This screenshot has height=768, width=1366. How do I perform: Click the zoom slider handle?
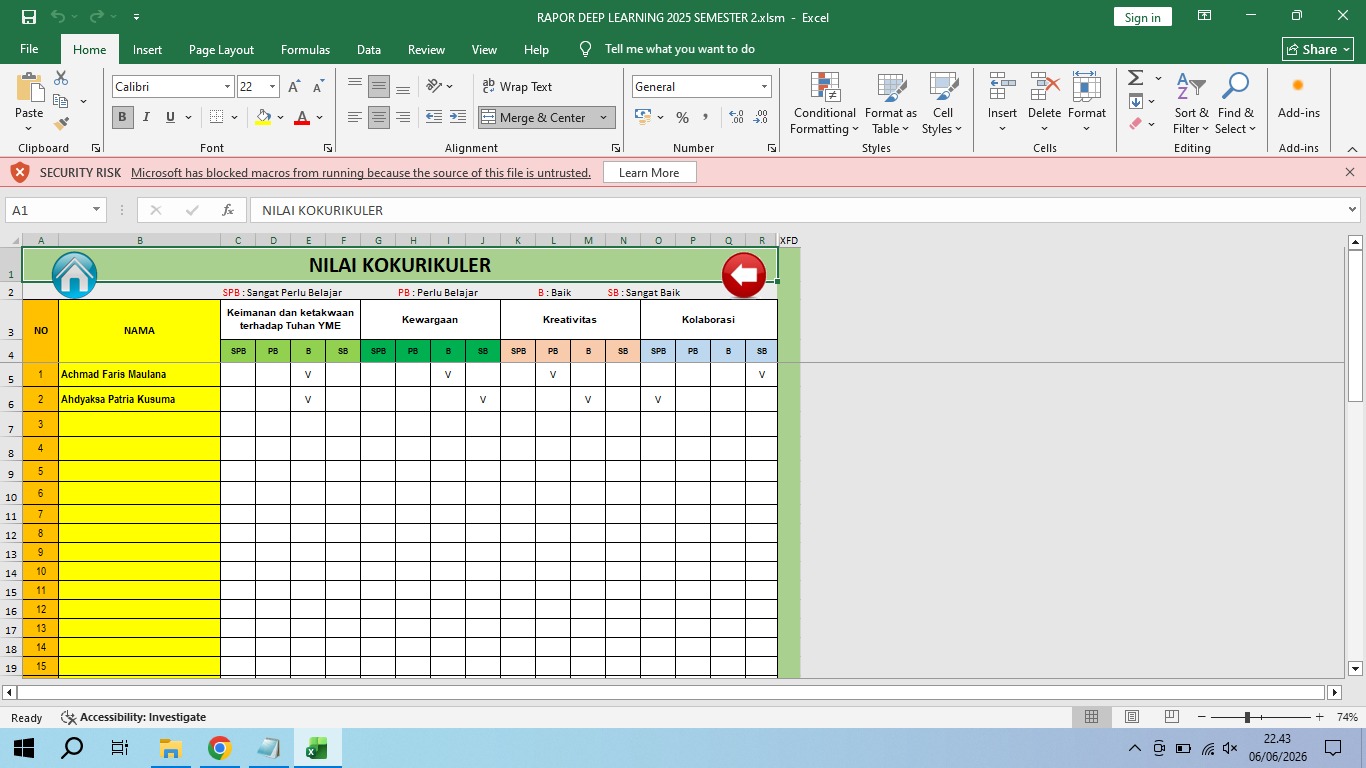pyautogui.click(x=1247, y=717)
